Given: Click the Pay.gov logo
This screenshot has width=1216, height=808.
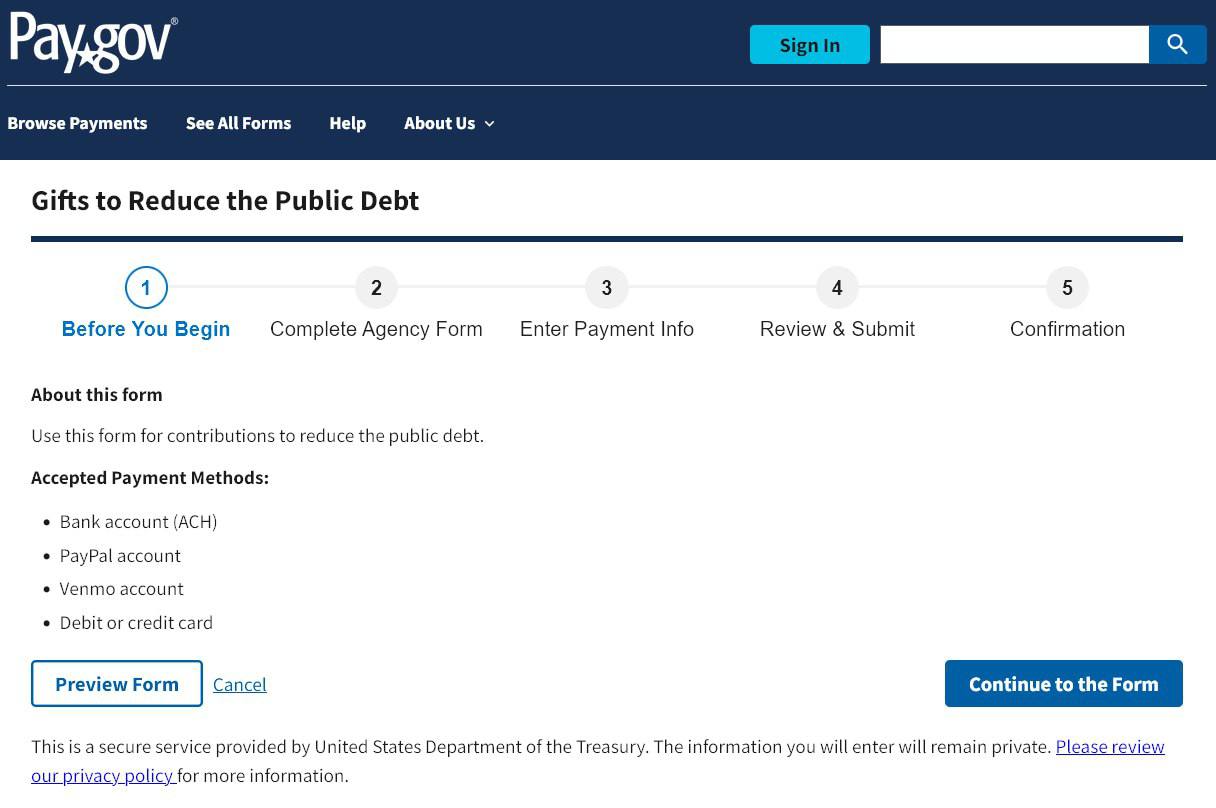Looking at the screenshot, I should tap(94, 42).
